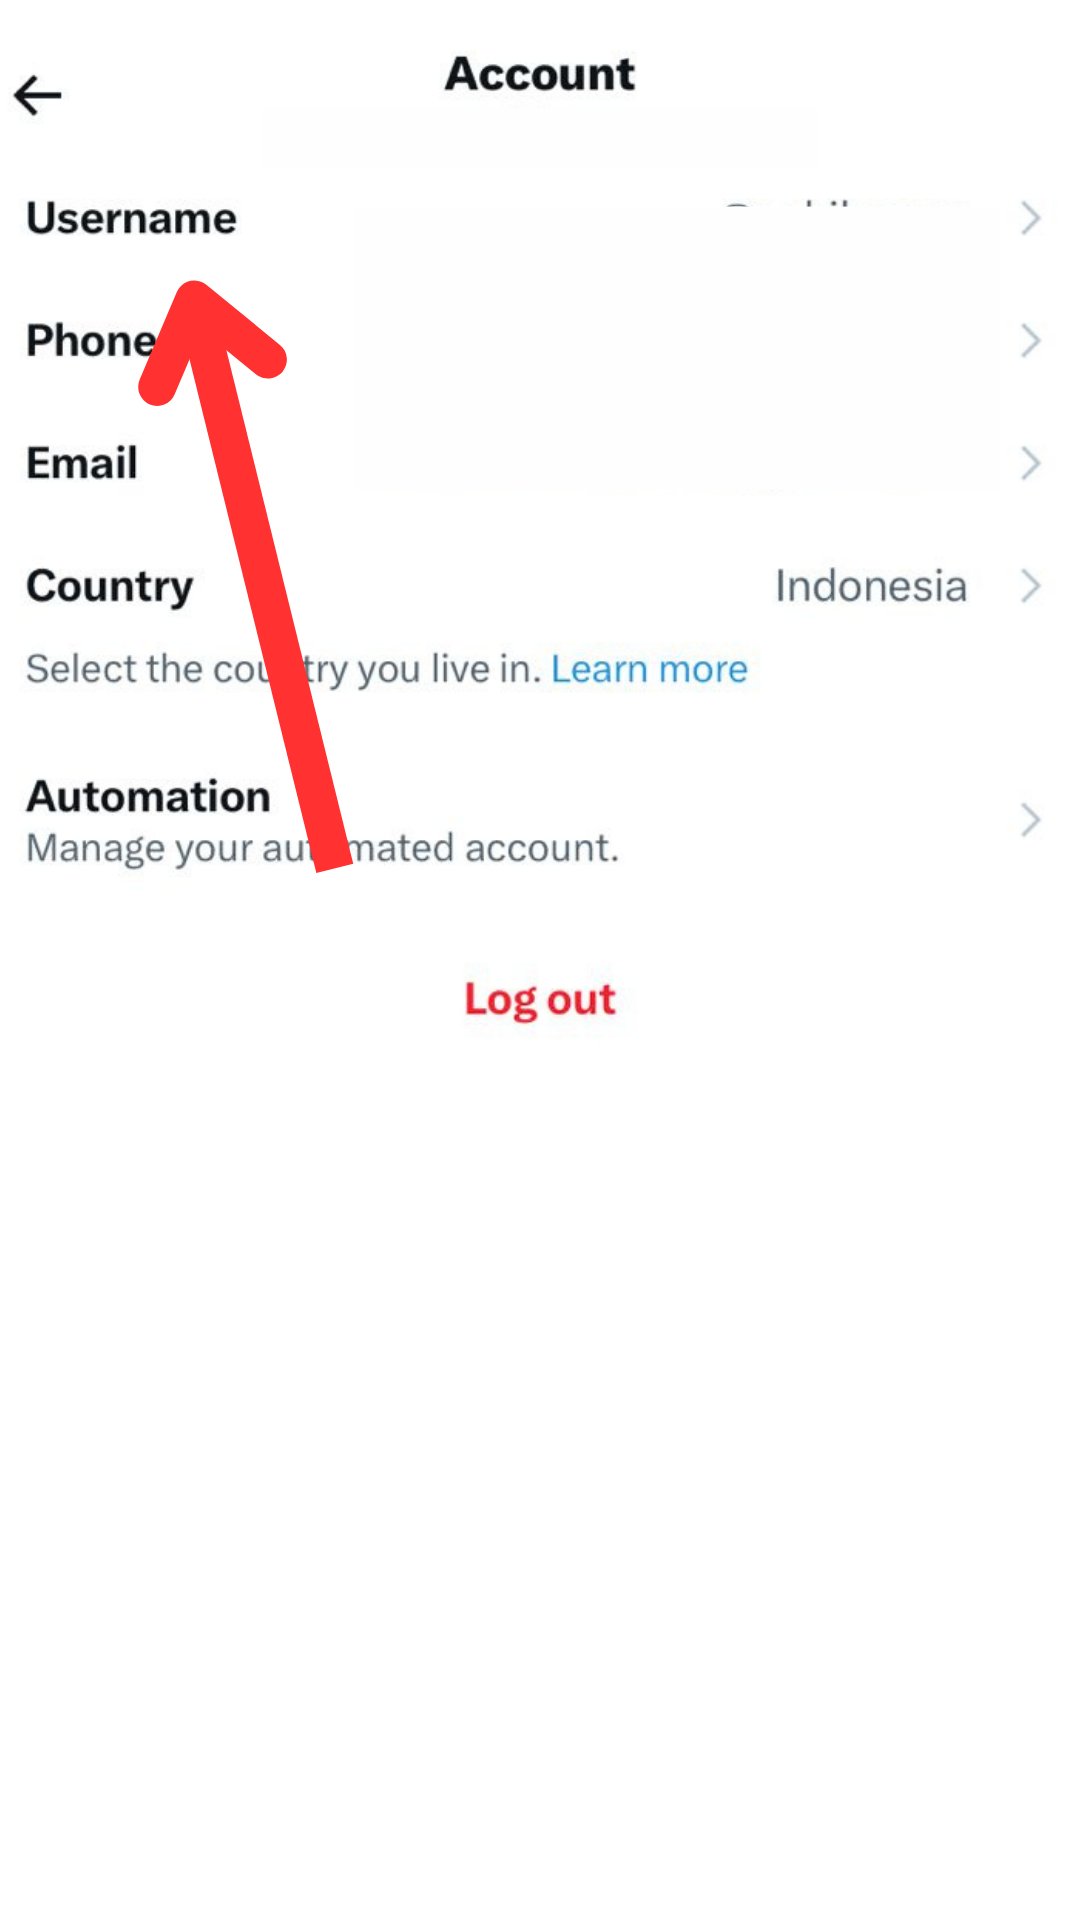Follow the Learn more link
The image size is (1080, 1920).
[x=649, y=669]
